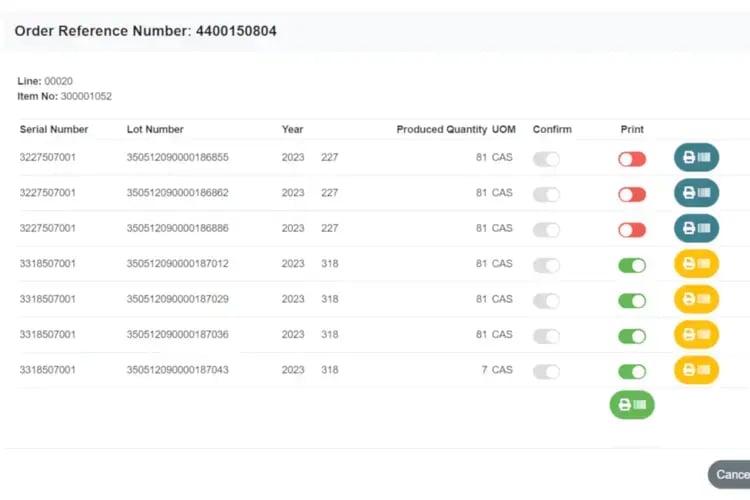Click yellow print barcode button for lot 350512090000187012
750x500 pixels.
696,264
